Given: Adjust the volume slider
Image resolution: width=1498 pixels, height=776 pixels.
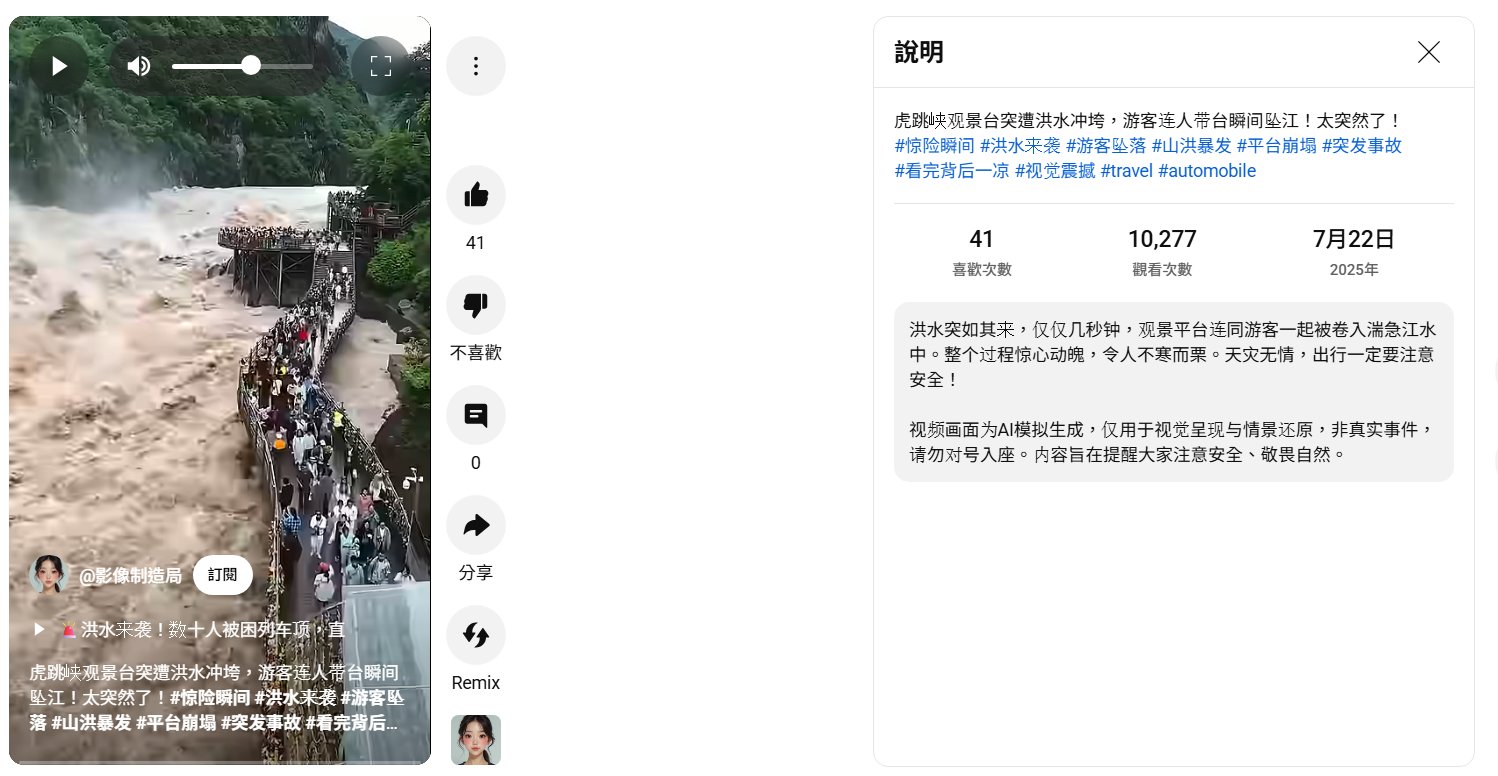Looking at the screenshot, I should [243, 66].
